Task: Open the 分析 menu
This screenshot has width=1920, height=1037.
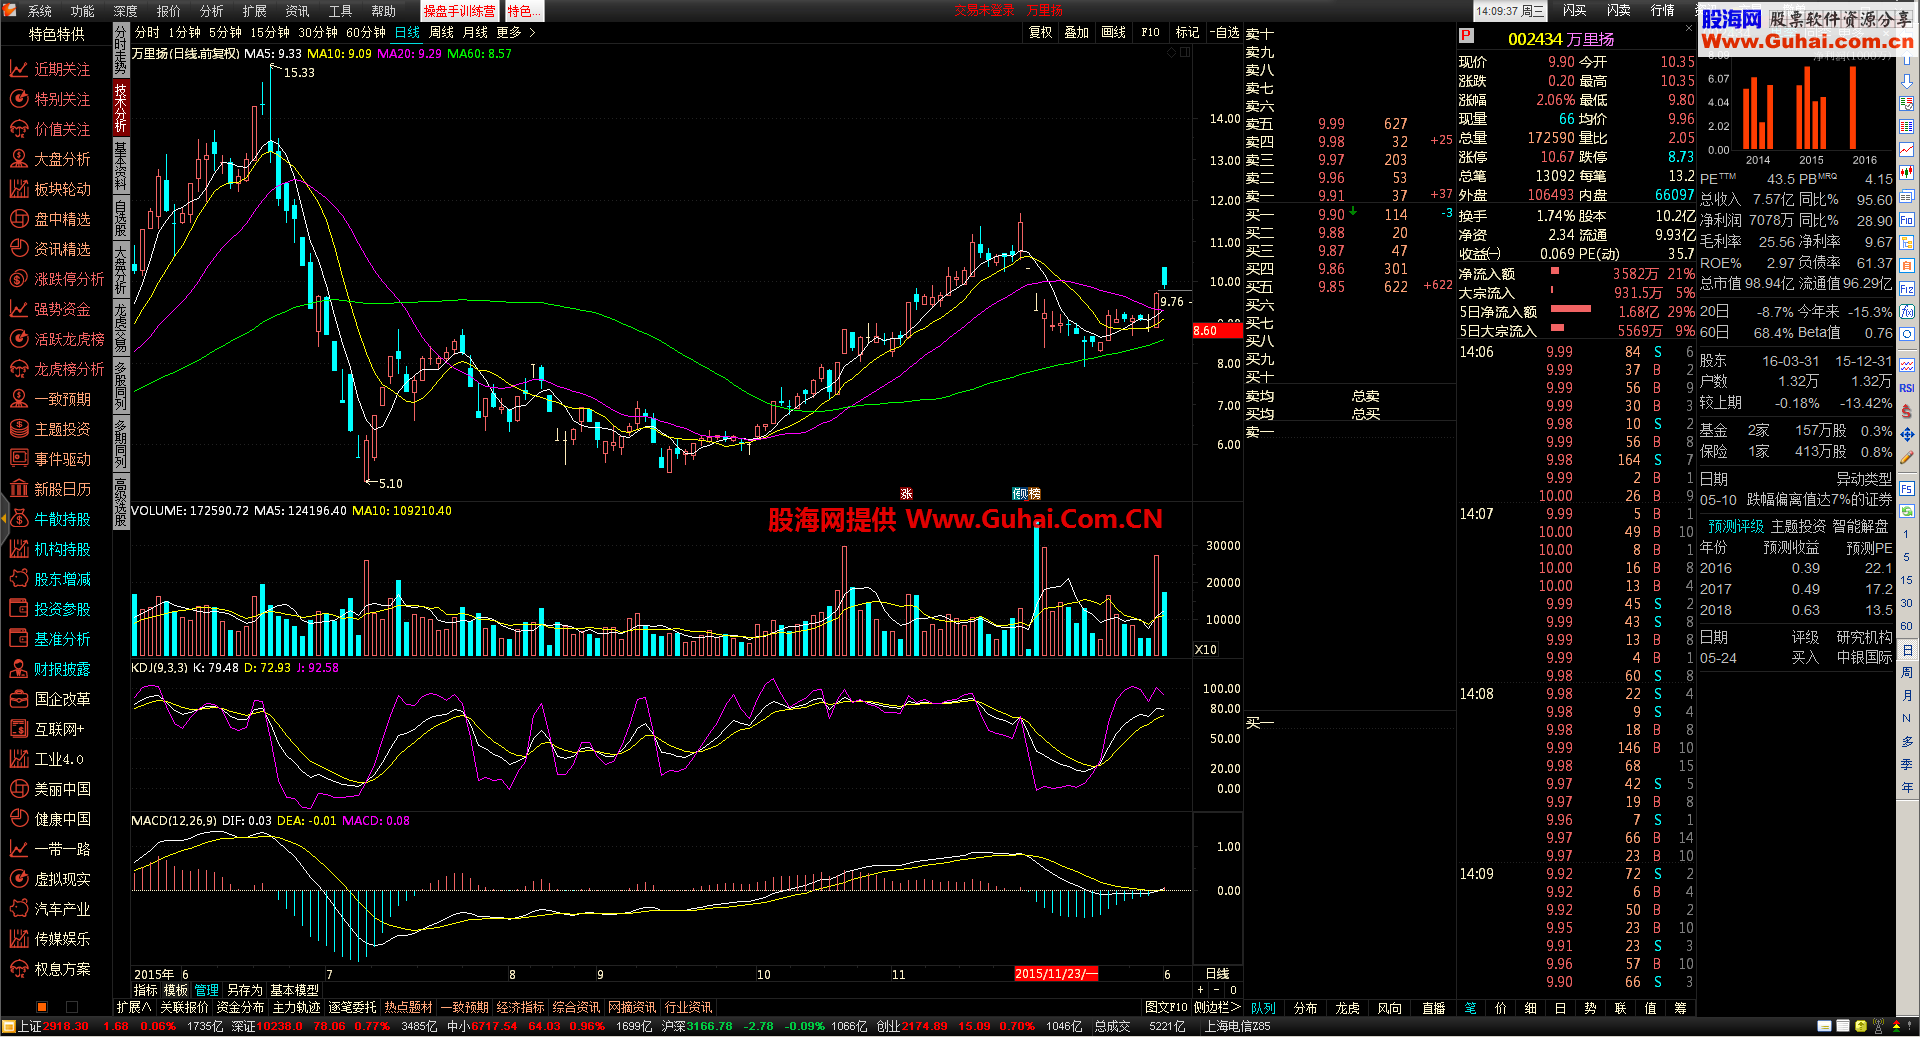Action: point(211,11)
